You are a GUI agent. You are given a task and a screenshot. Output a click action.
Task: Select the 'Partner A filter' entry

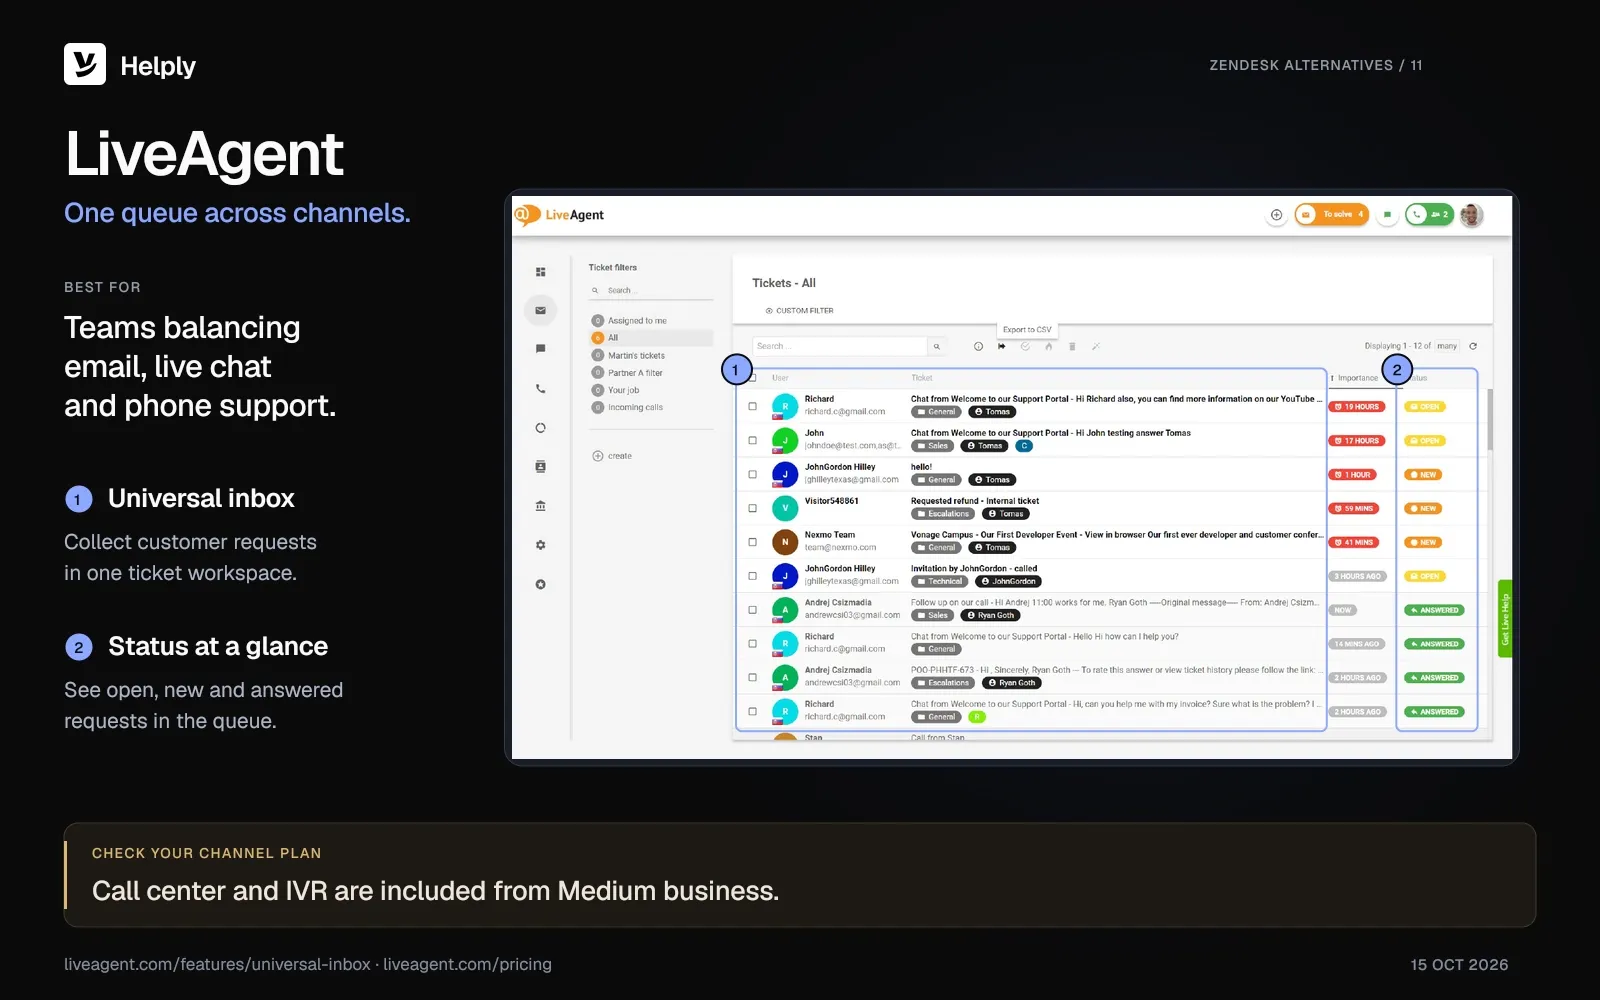pos(651,373)
